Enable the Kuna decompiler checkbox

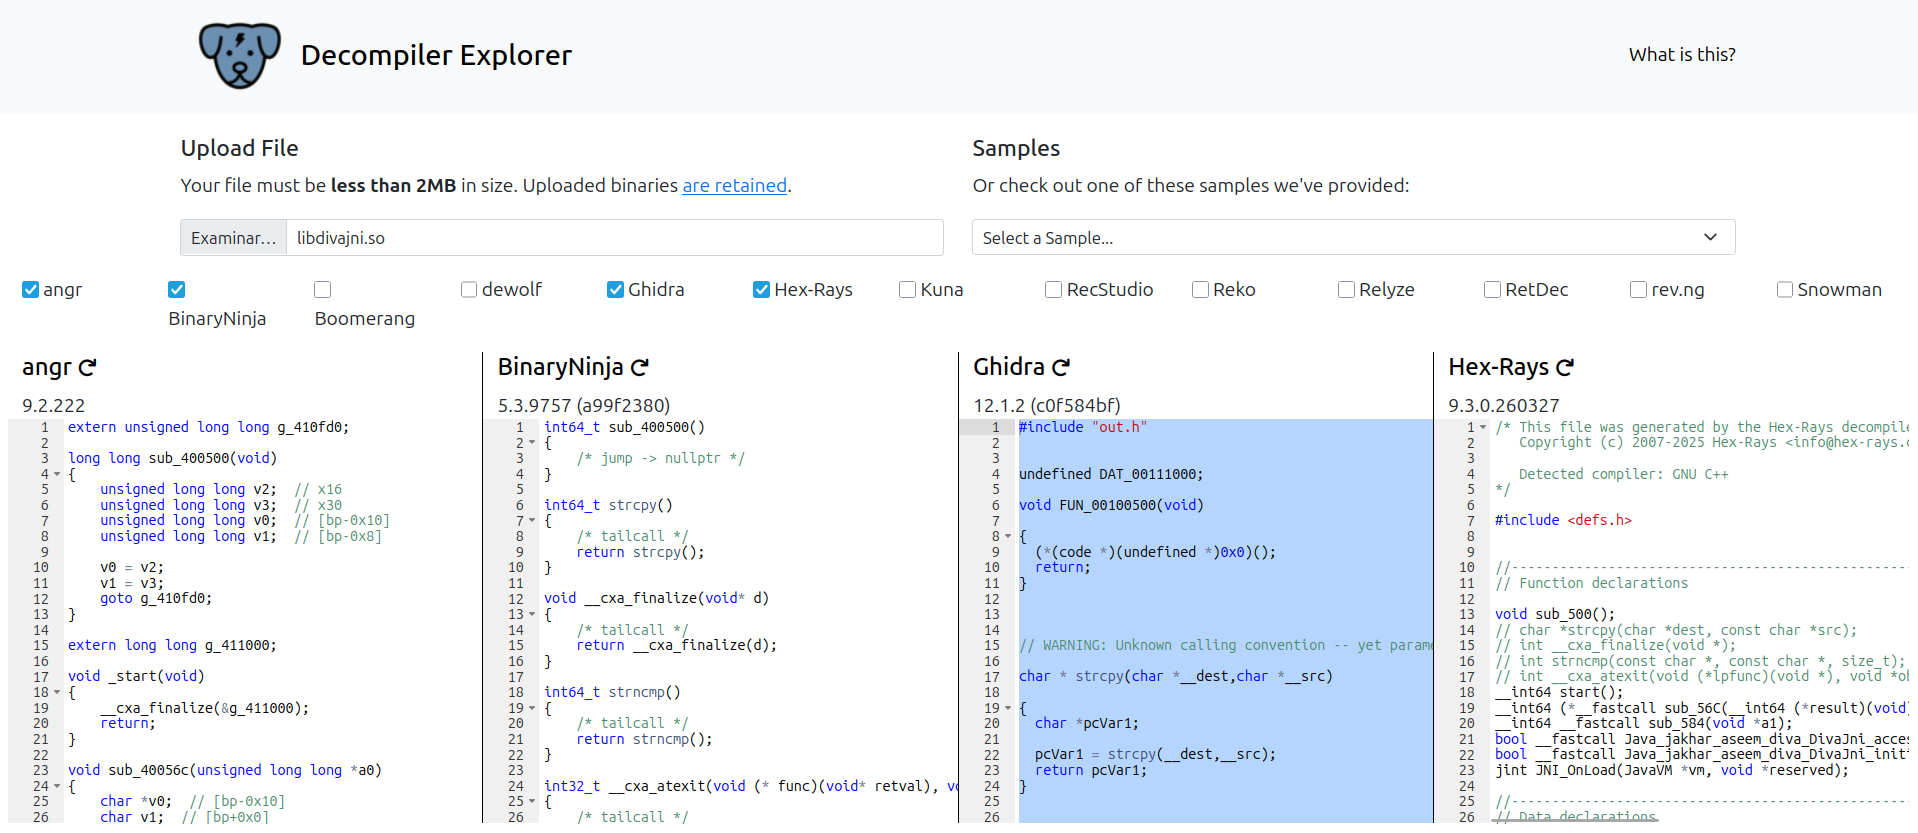(x=907, y=290)
